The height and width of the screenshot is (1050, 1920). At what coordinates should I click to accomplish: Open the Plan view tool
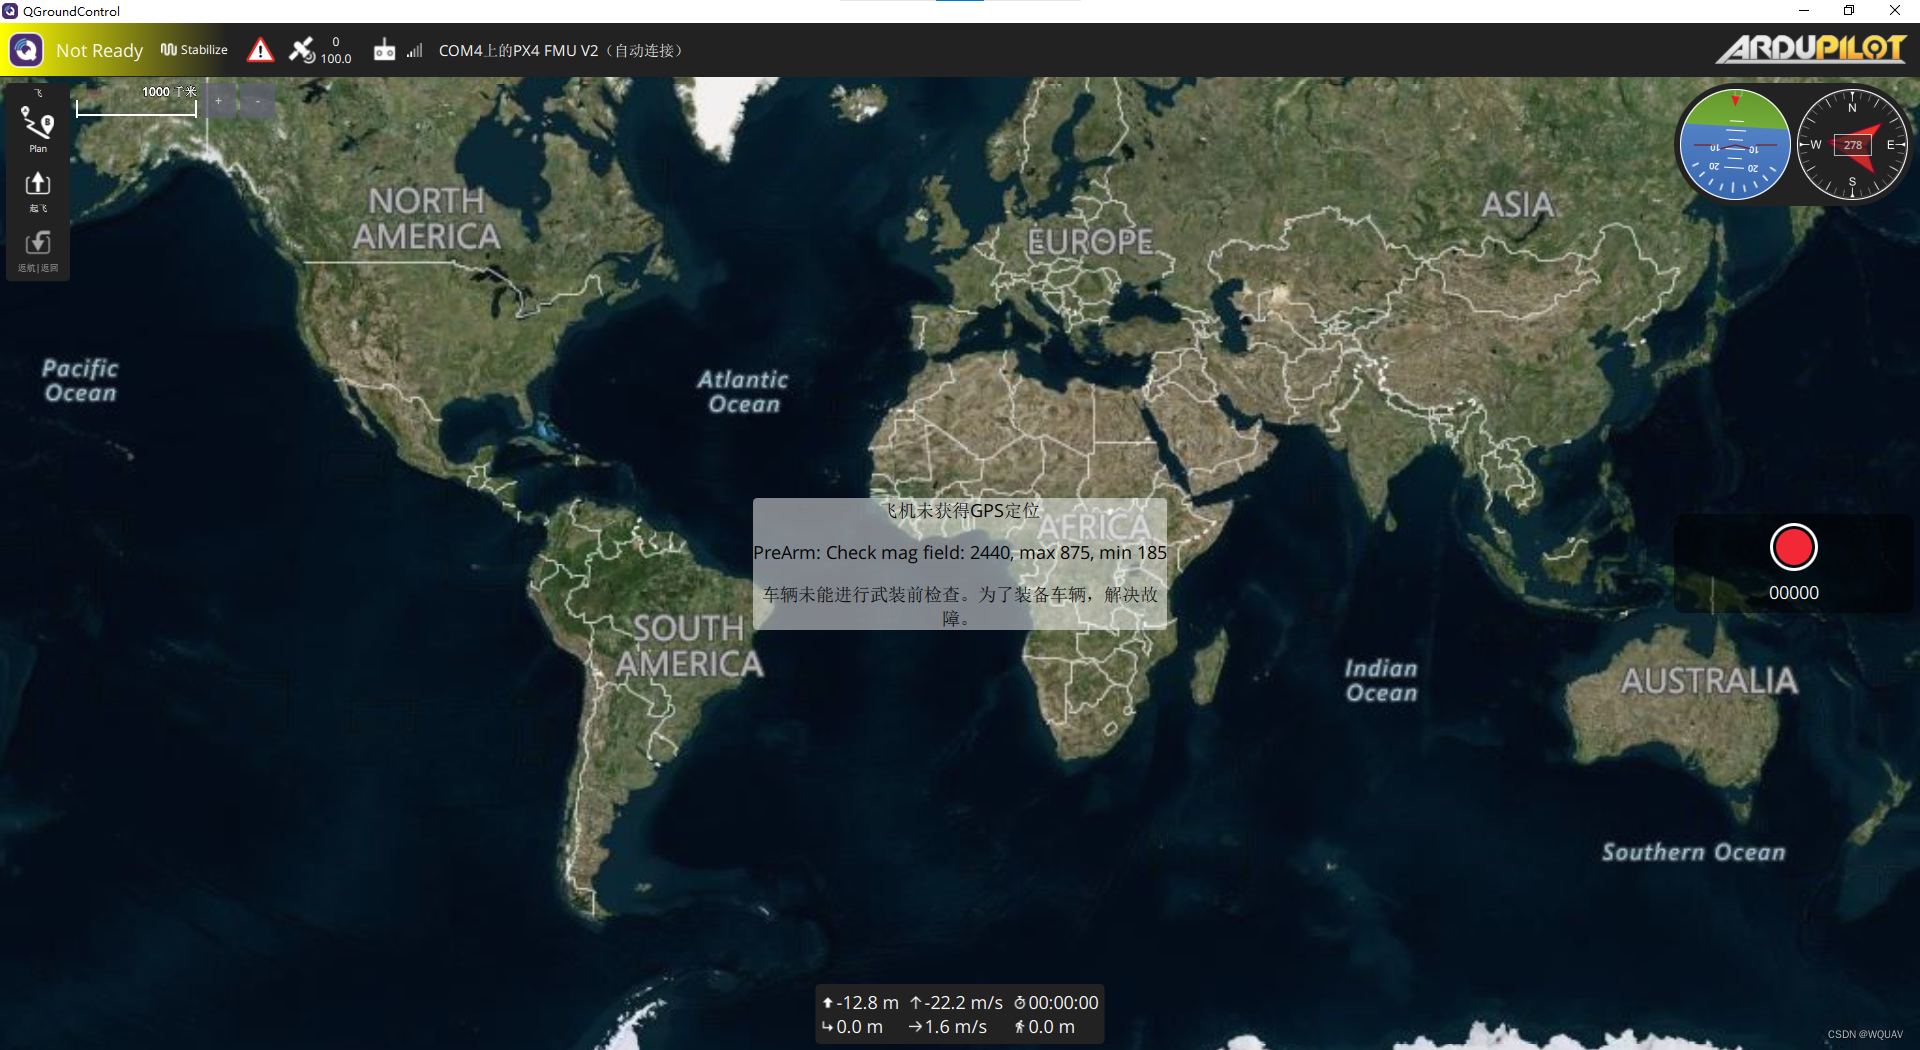(38, 128)
